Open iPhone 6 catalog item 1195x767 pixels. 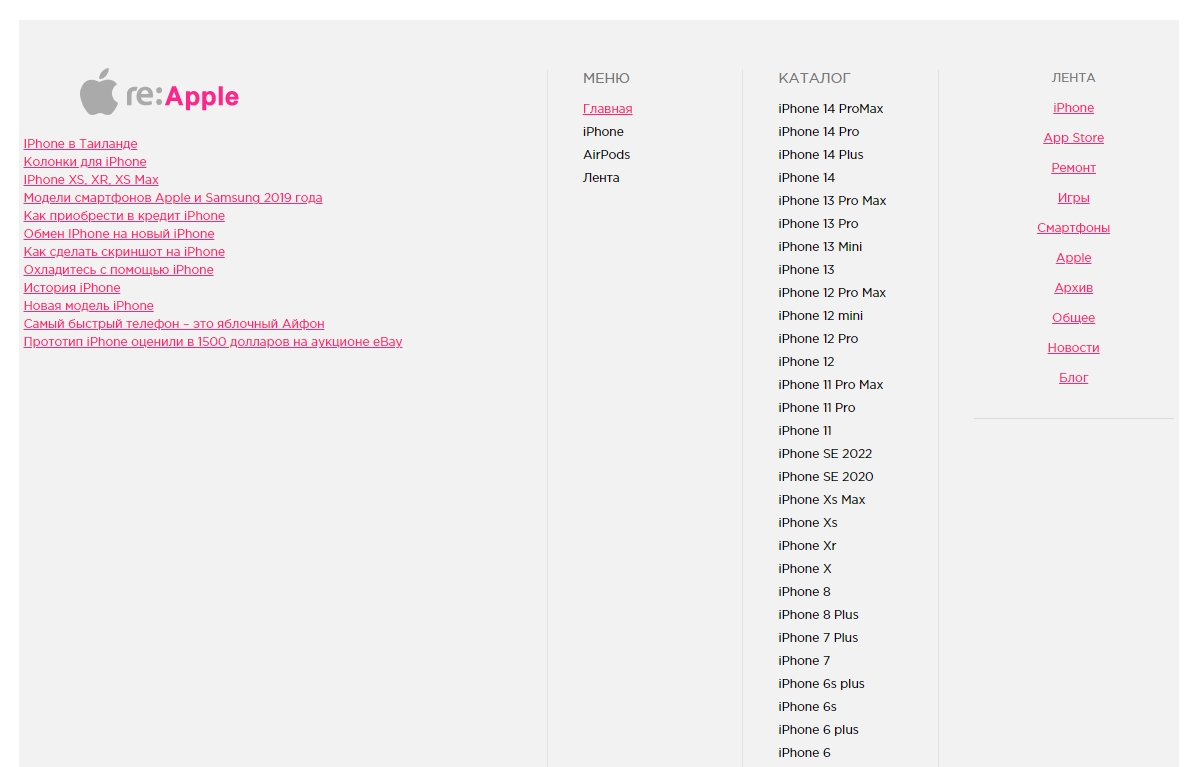coord(804,753)
